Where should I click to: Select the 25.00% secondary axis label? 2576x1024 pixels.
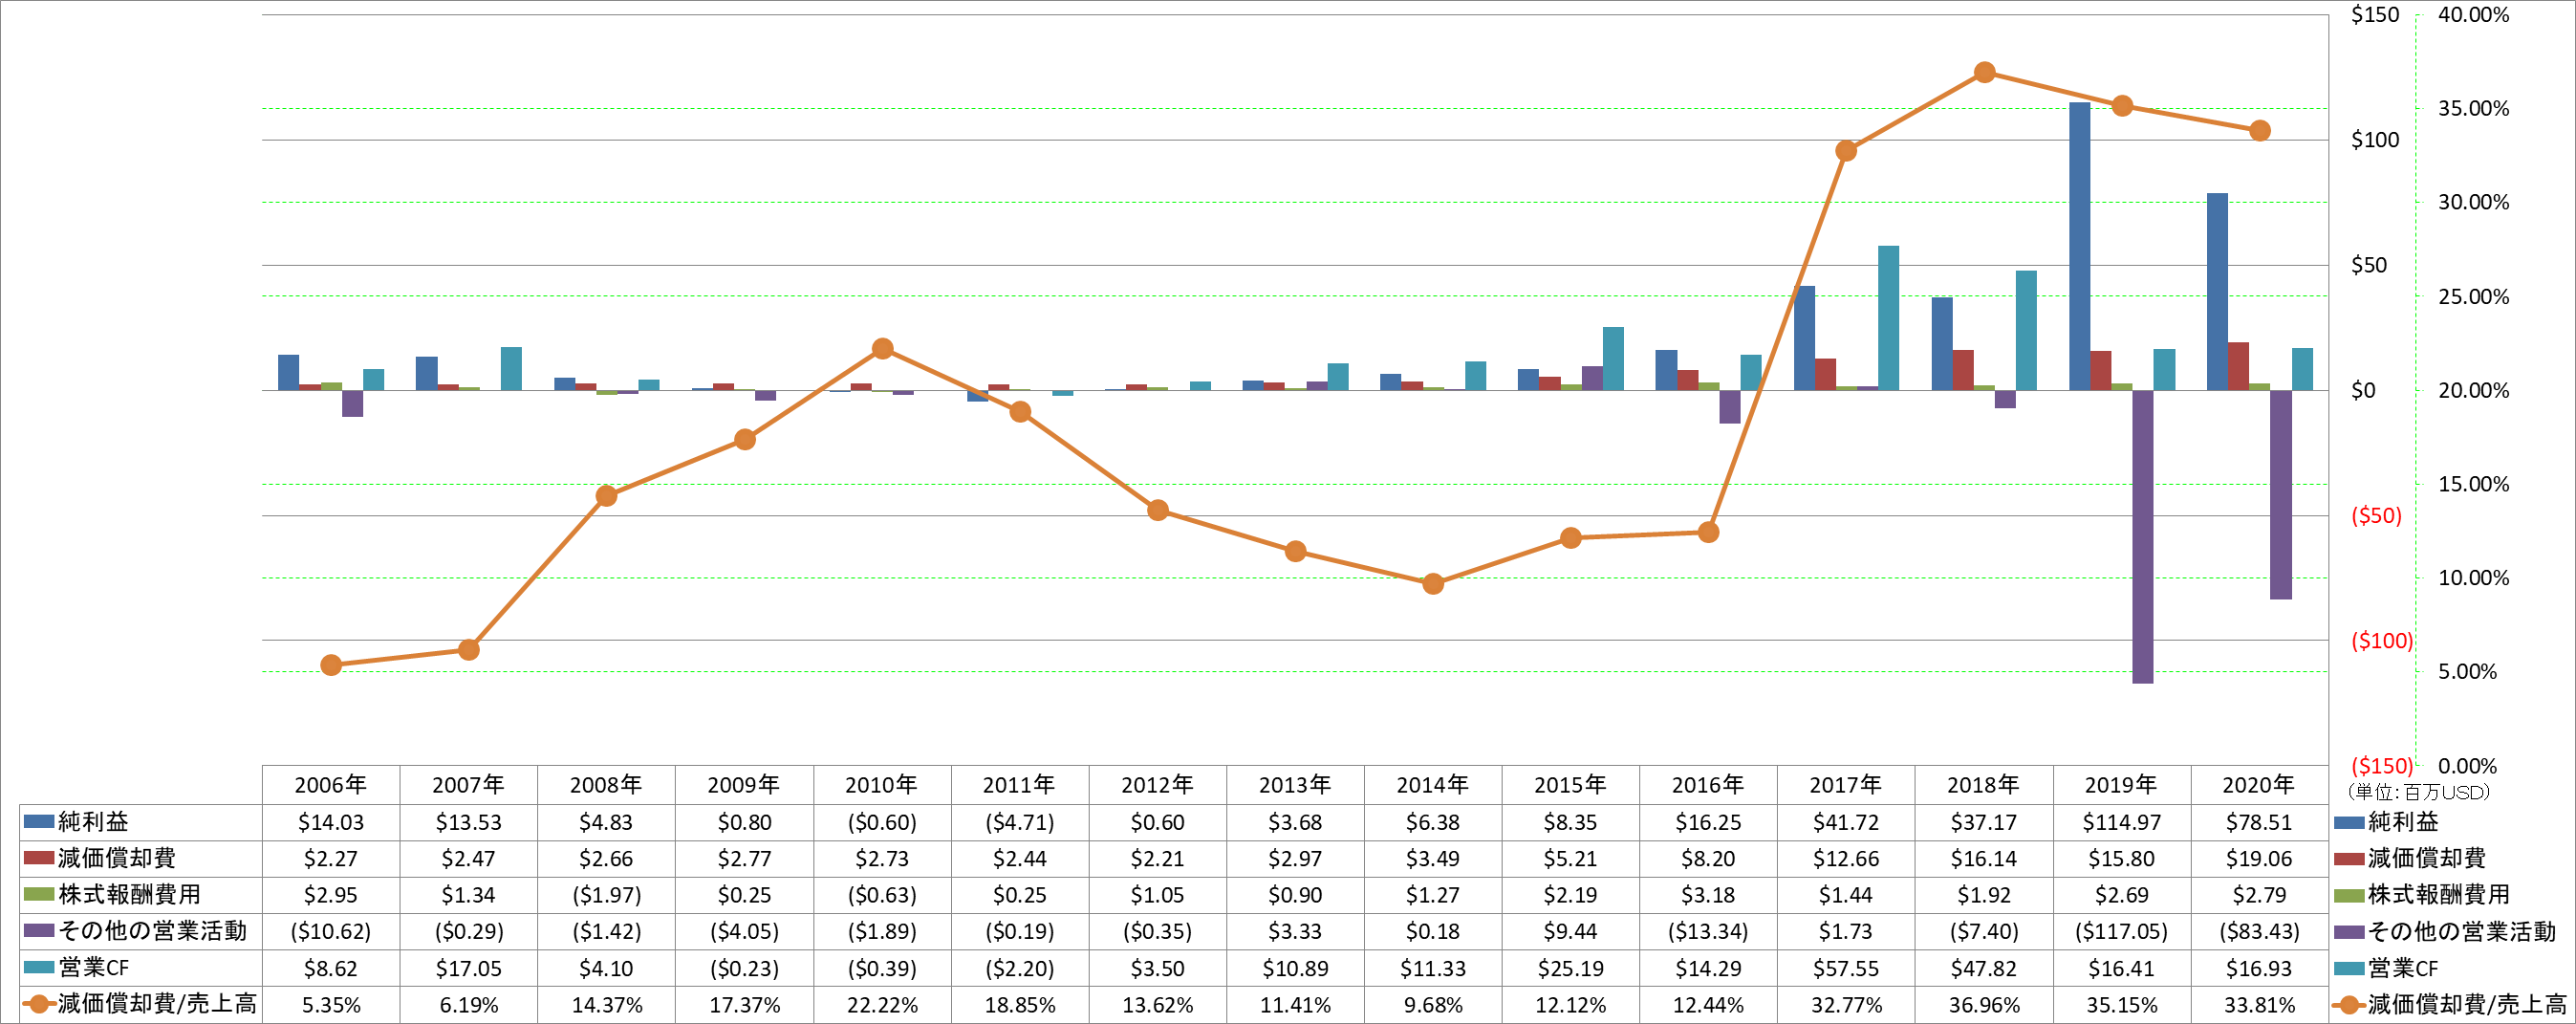(x=2473, y=297)
